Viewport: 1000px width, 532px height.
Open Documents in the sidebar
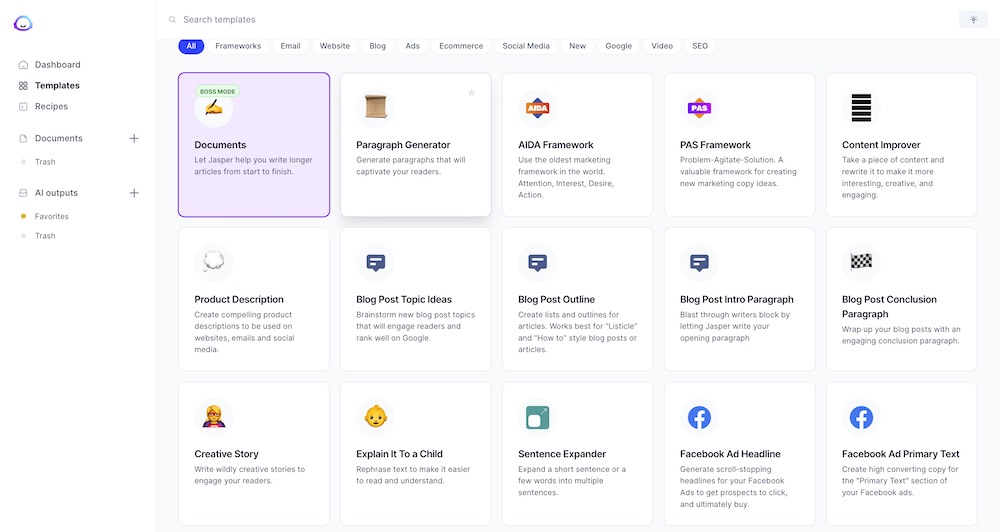(59, 138)
